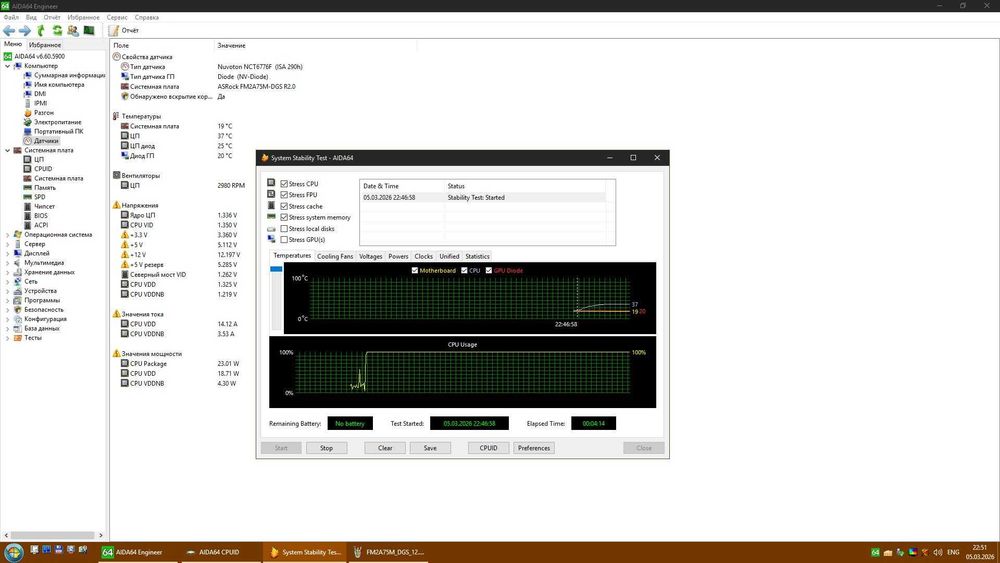This screenshot has width=1000, height=563.
Task: Click the blue temperature graph selector bar
Action: (x=276, y=269)
